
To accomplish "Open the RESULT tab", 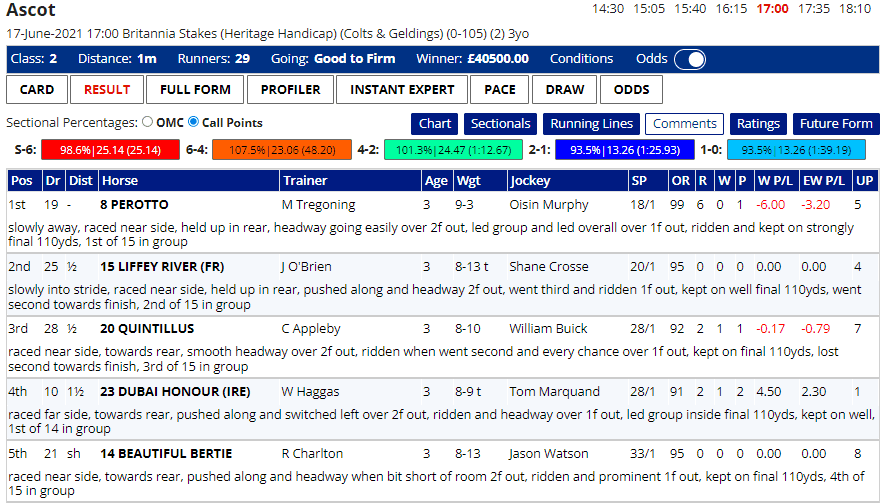I will (x=107, y=90).
